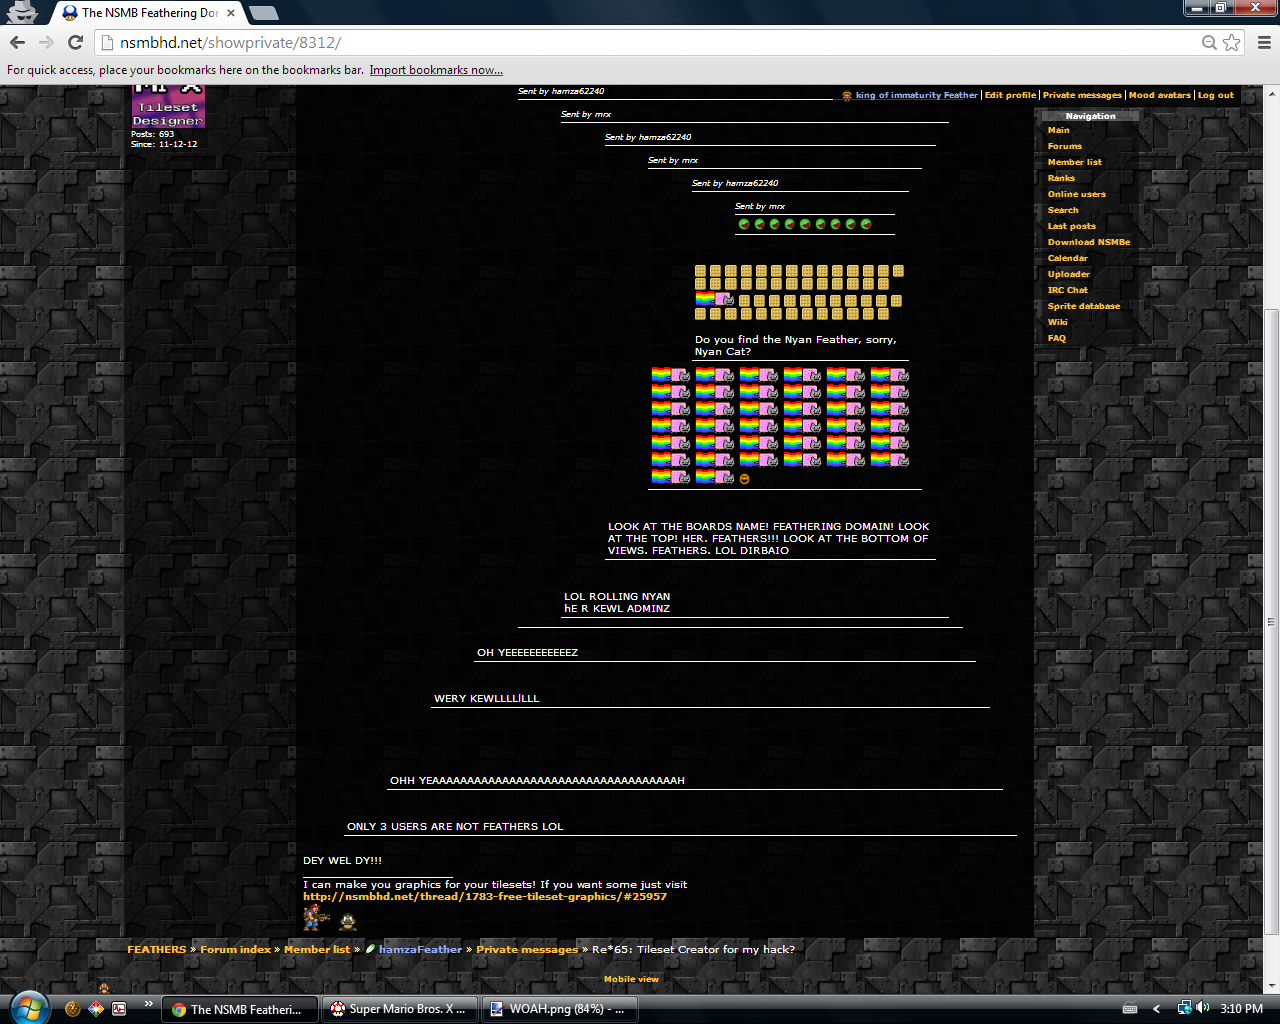Switch to The NSMB Feathering Domain tab

pyautogui.click(x=148, y=13)
